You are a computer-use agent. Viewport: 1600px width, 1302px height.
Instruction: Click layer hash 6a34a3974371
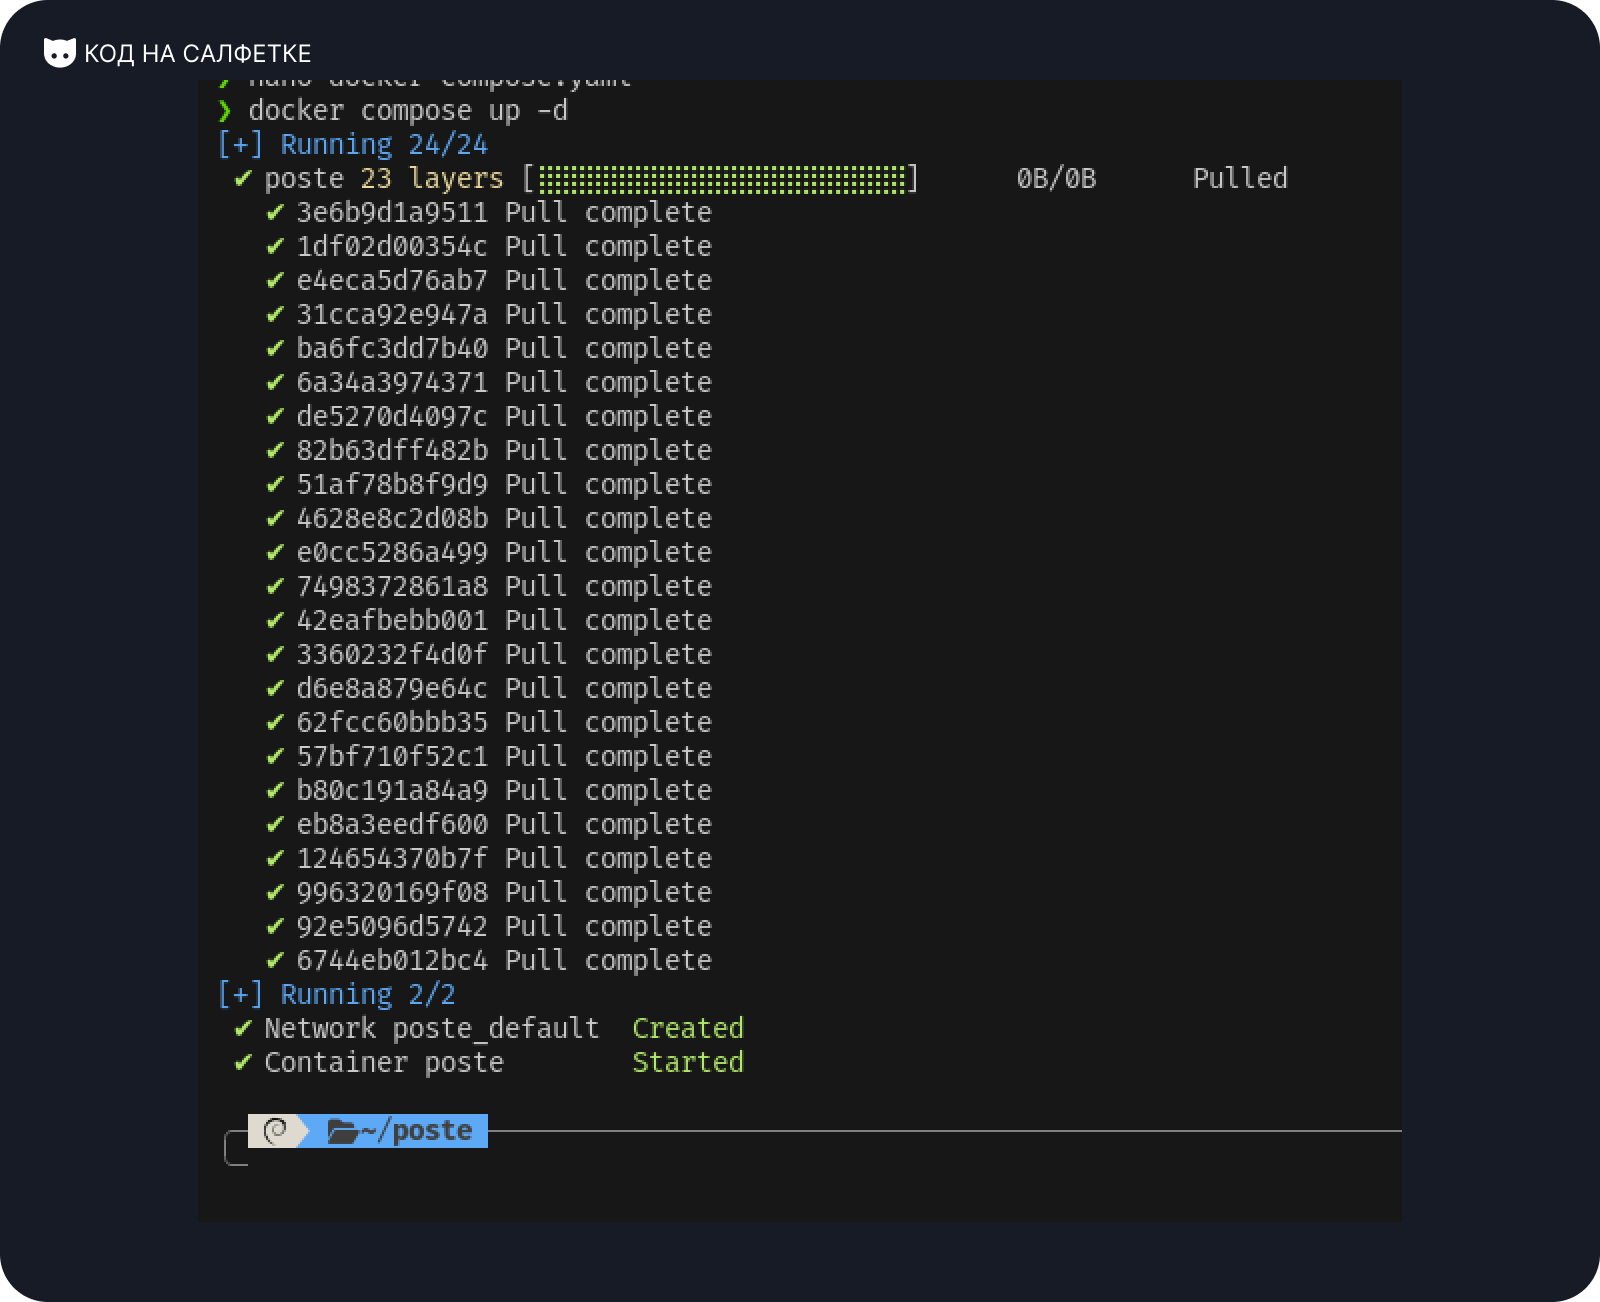tap(392, 382)
